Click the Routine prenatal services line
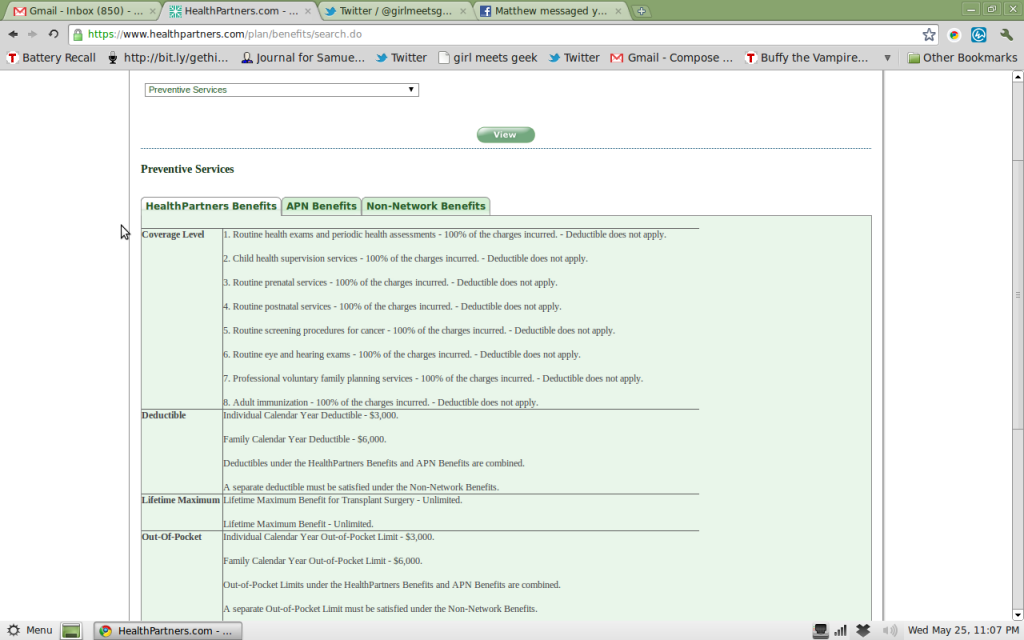 (x=391, y=283)
